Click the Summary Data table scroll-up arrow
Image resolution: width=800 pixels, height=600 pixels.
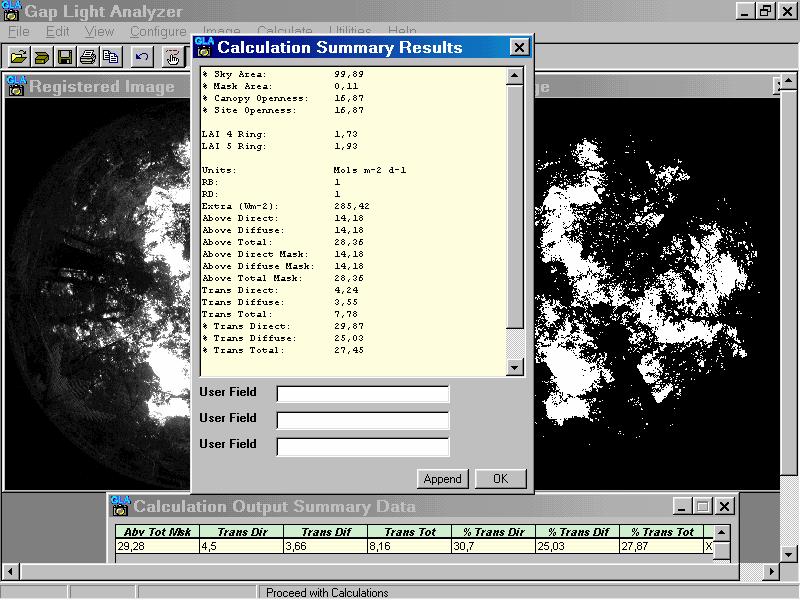721,532
